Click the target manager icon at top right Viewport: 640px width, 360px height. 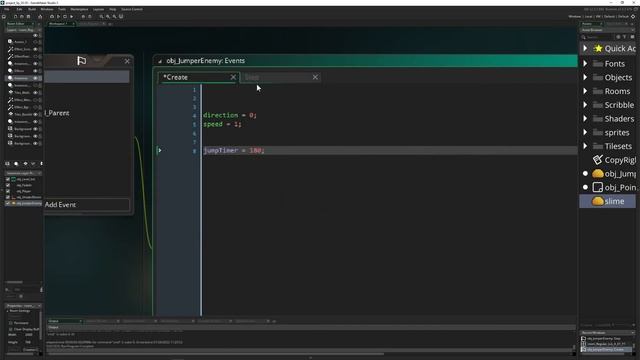pyautogui.click(x=633, y=16)
